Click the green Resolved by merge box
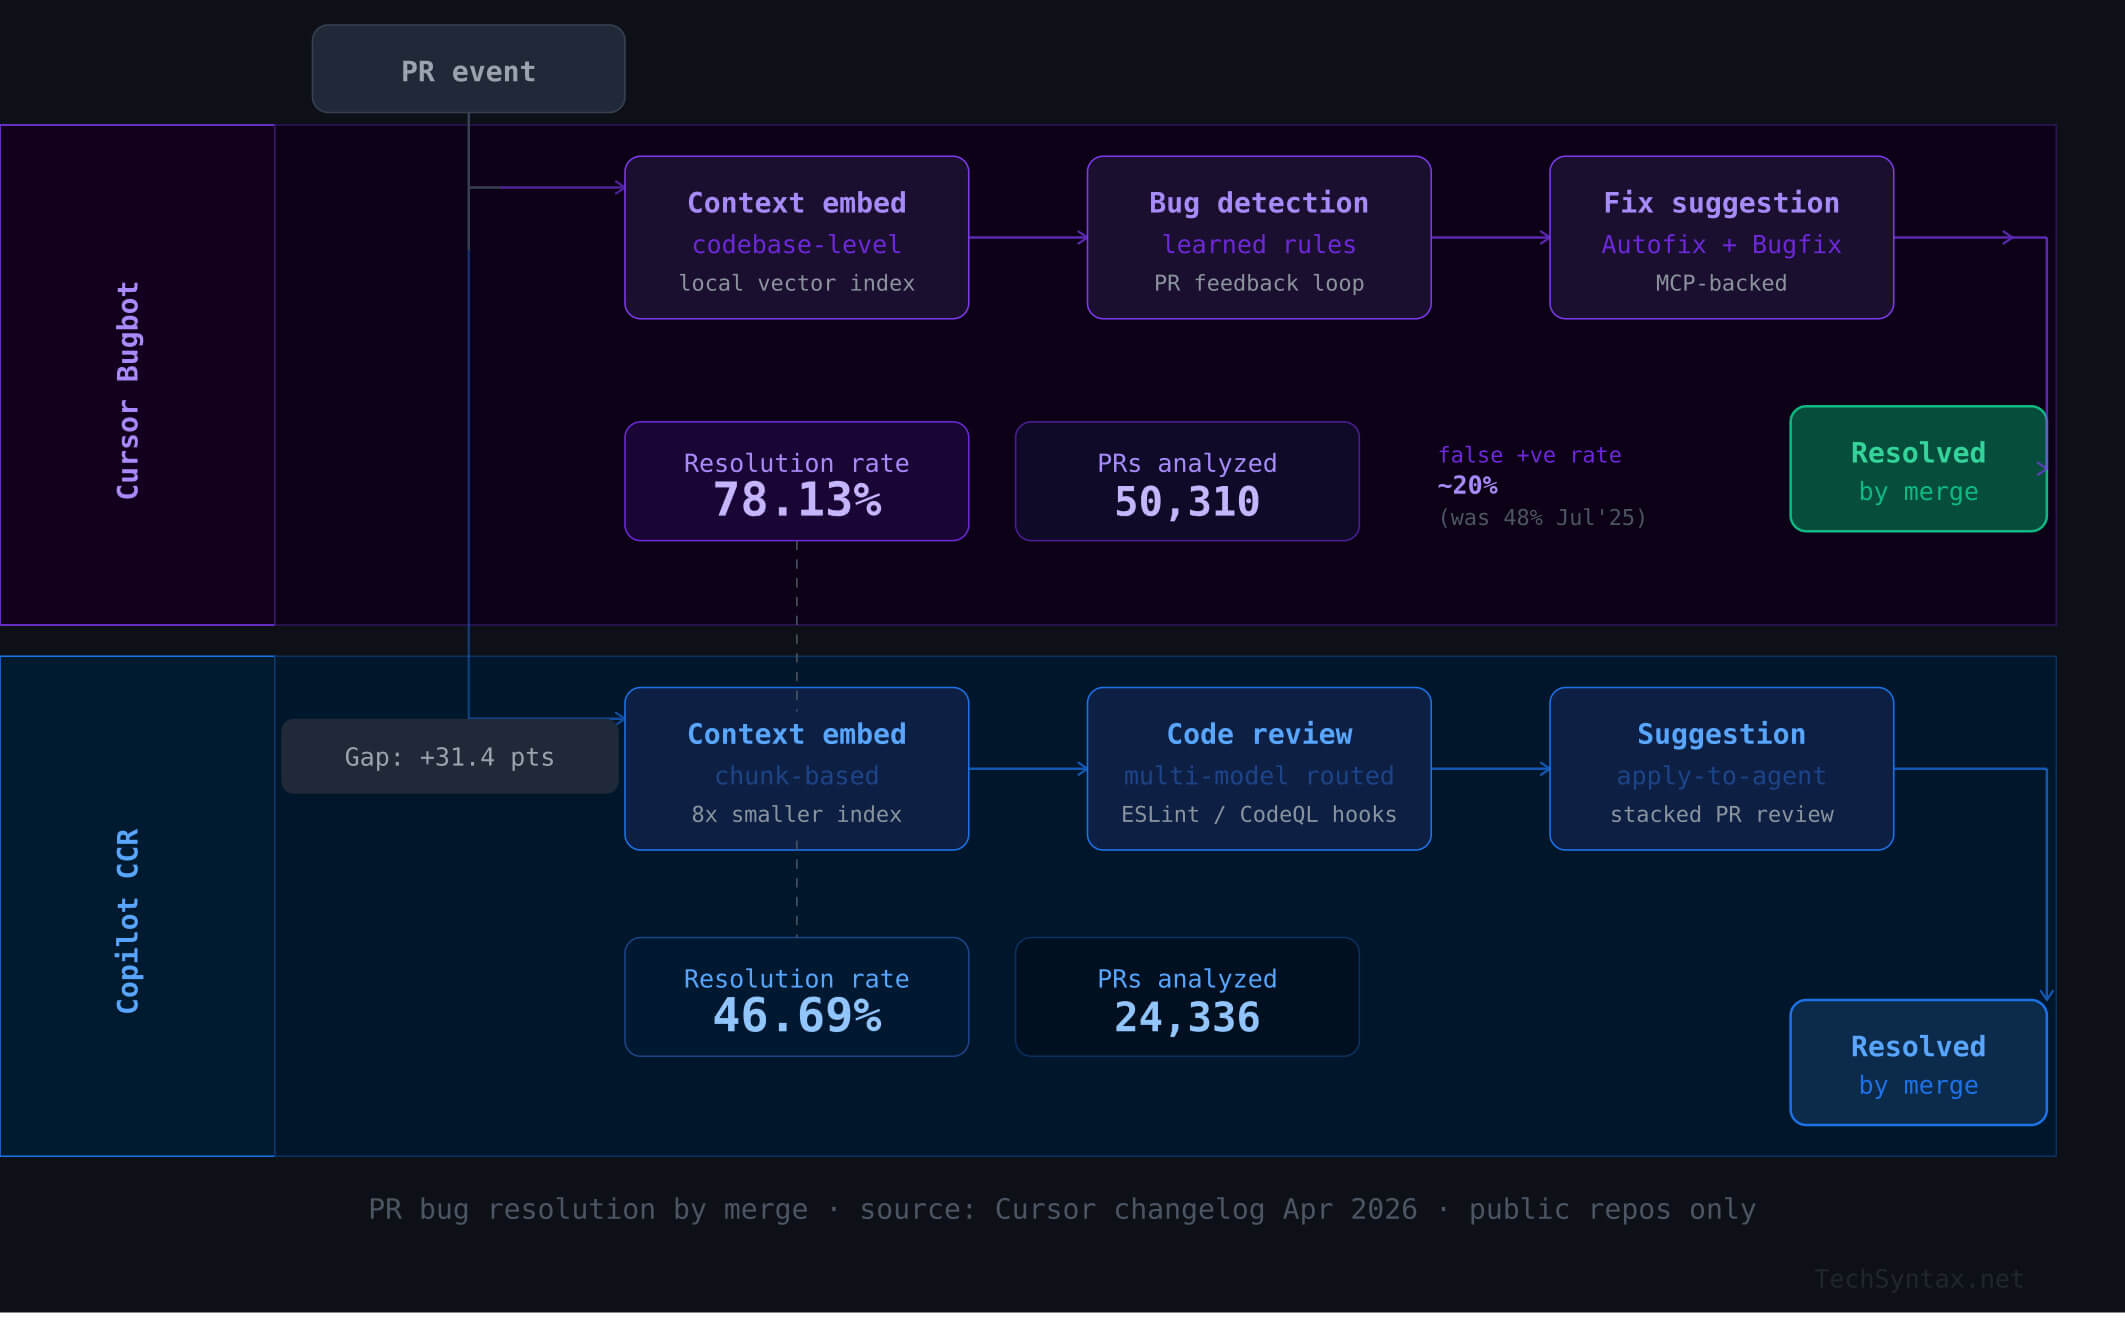This screenshot has width=2125, height=1343. [1917, 469]
